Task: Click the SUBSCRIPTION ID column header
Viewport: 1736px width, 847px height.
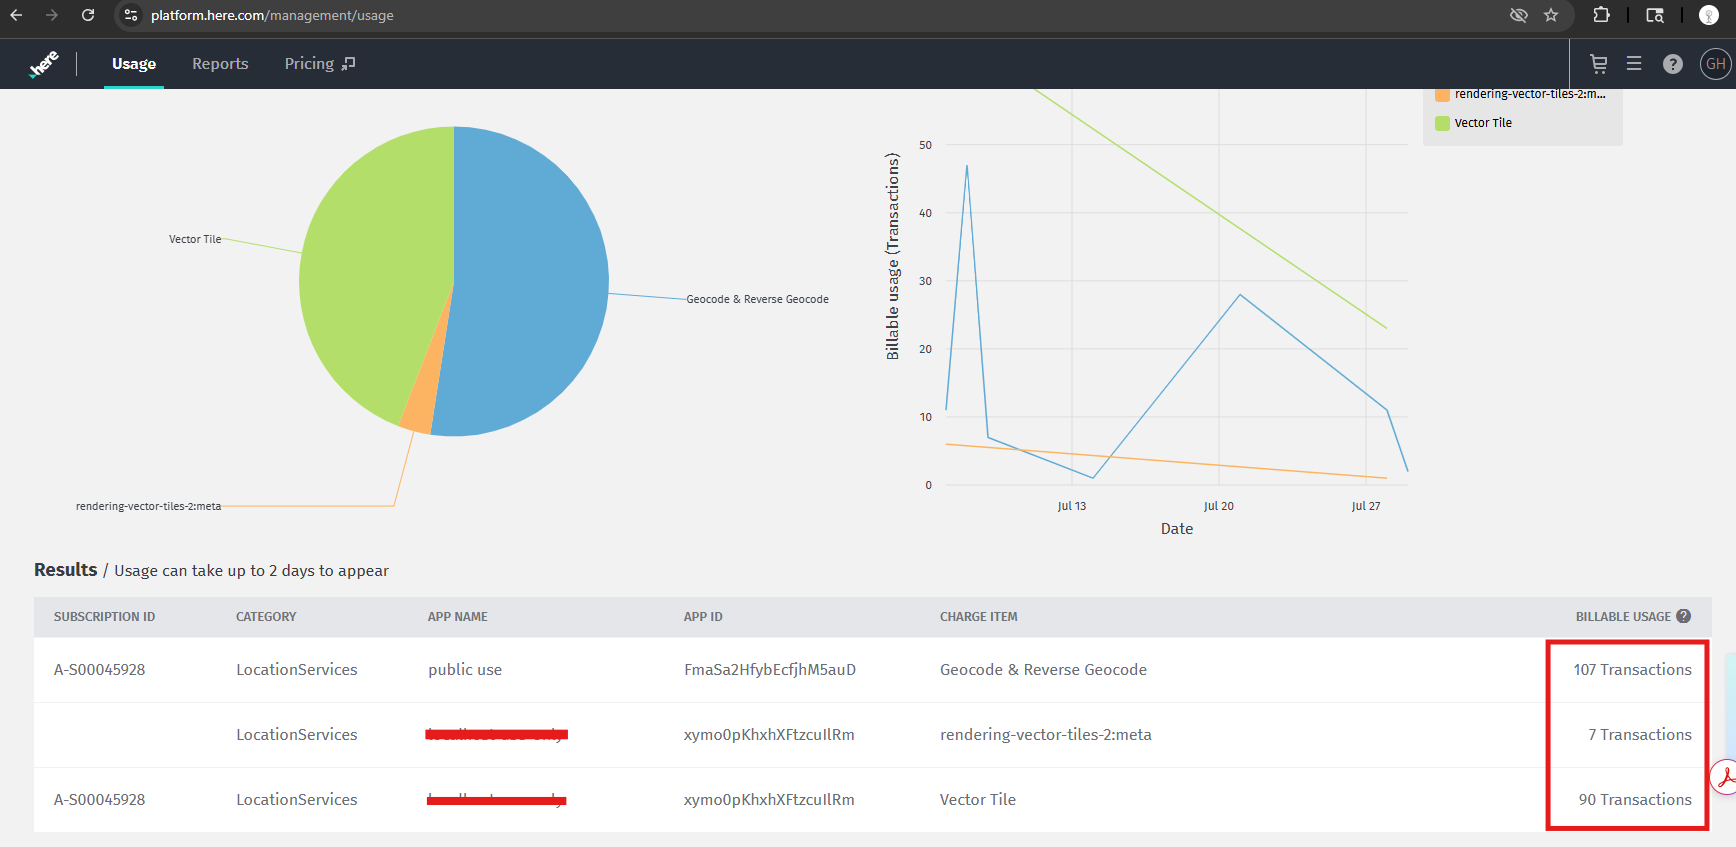Action: point(104,617)
